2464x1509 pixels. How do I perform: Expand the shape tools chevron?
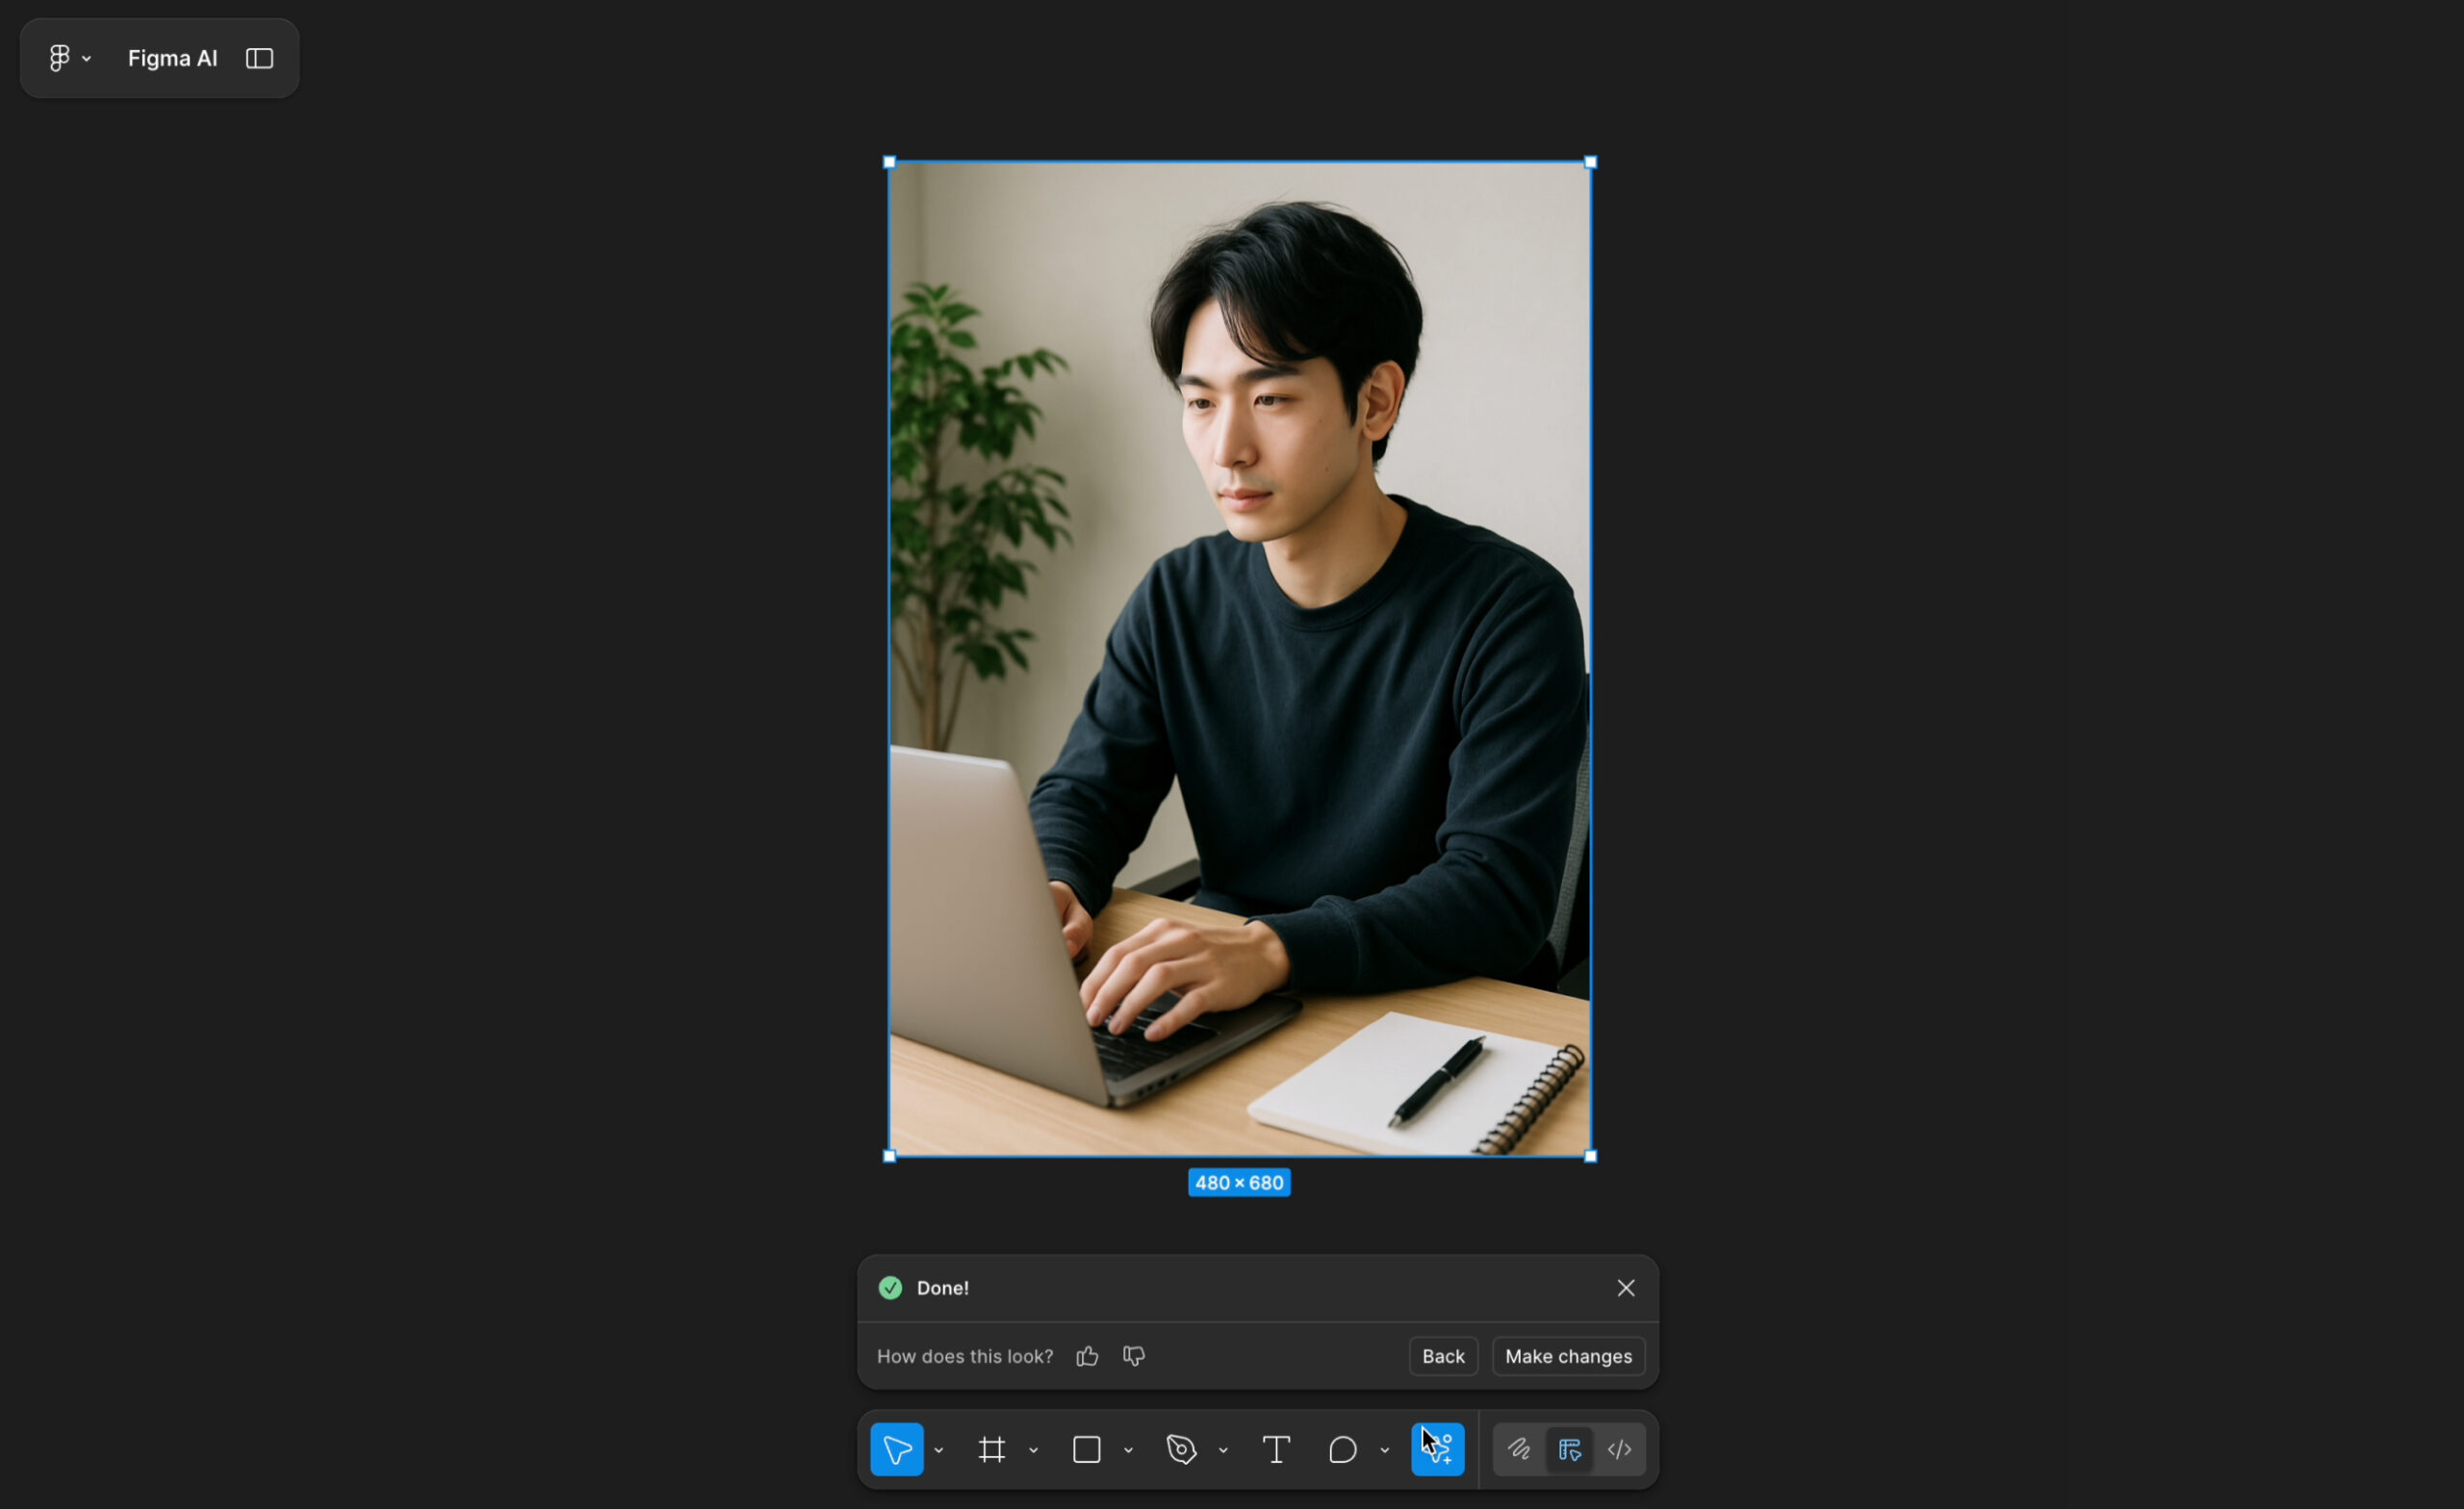tap(1129, 1450)
